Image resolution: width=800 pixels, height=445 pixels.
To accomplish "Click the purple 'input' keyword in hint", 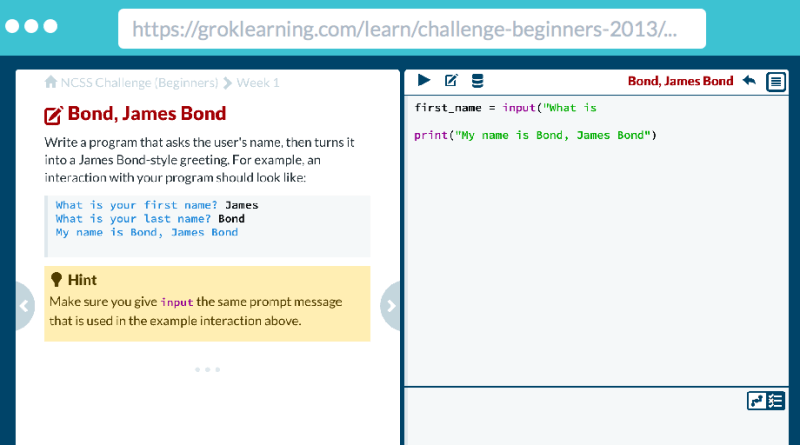I will coord(177,302).
